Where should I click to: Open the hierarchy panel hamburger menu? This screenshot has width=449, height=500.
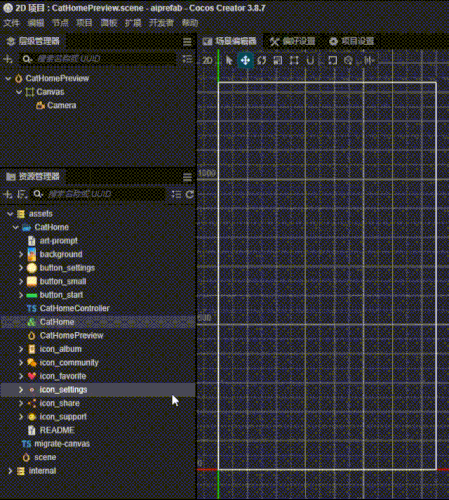click(187, 42)
